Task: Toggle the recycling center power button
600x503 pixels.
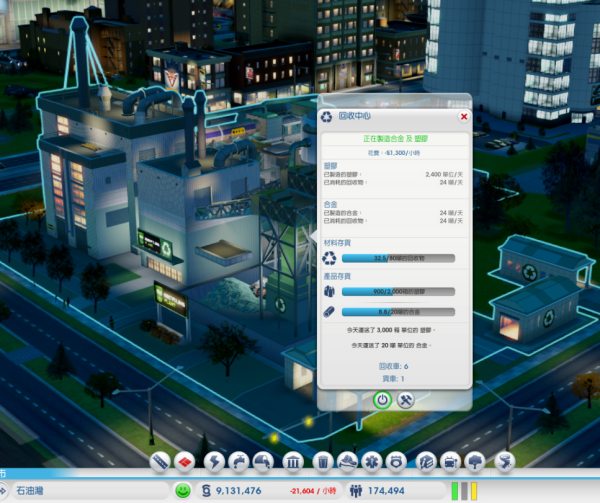Action: [x=382, y=400]
